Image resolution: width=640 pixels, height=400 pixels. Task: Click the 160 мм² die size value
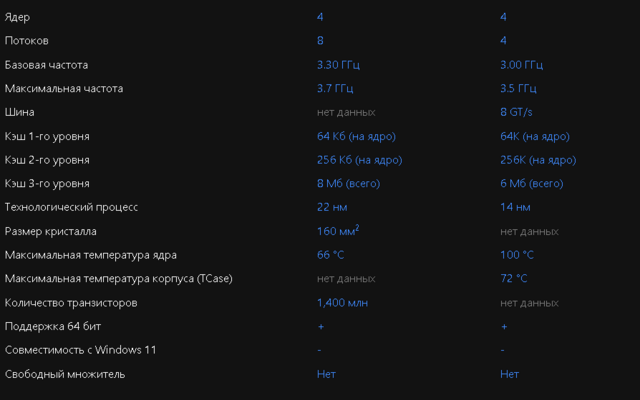[x=337, y=231]
